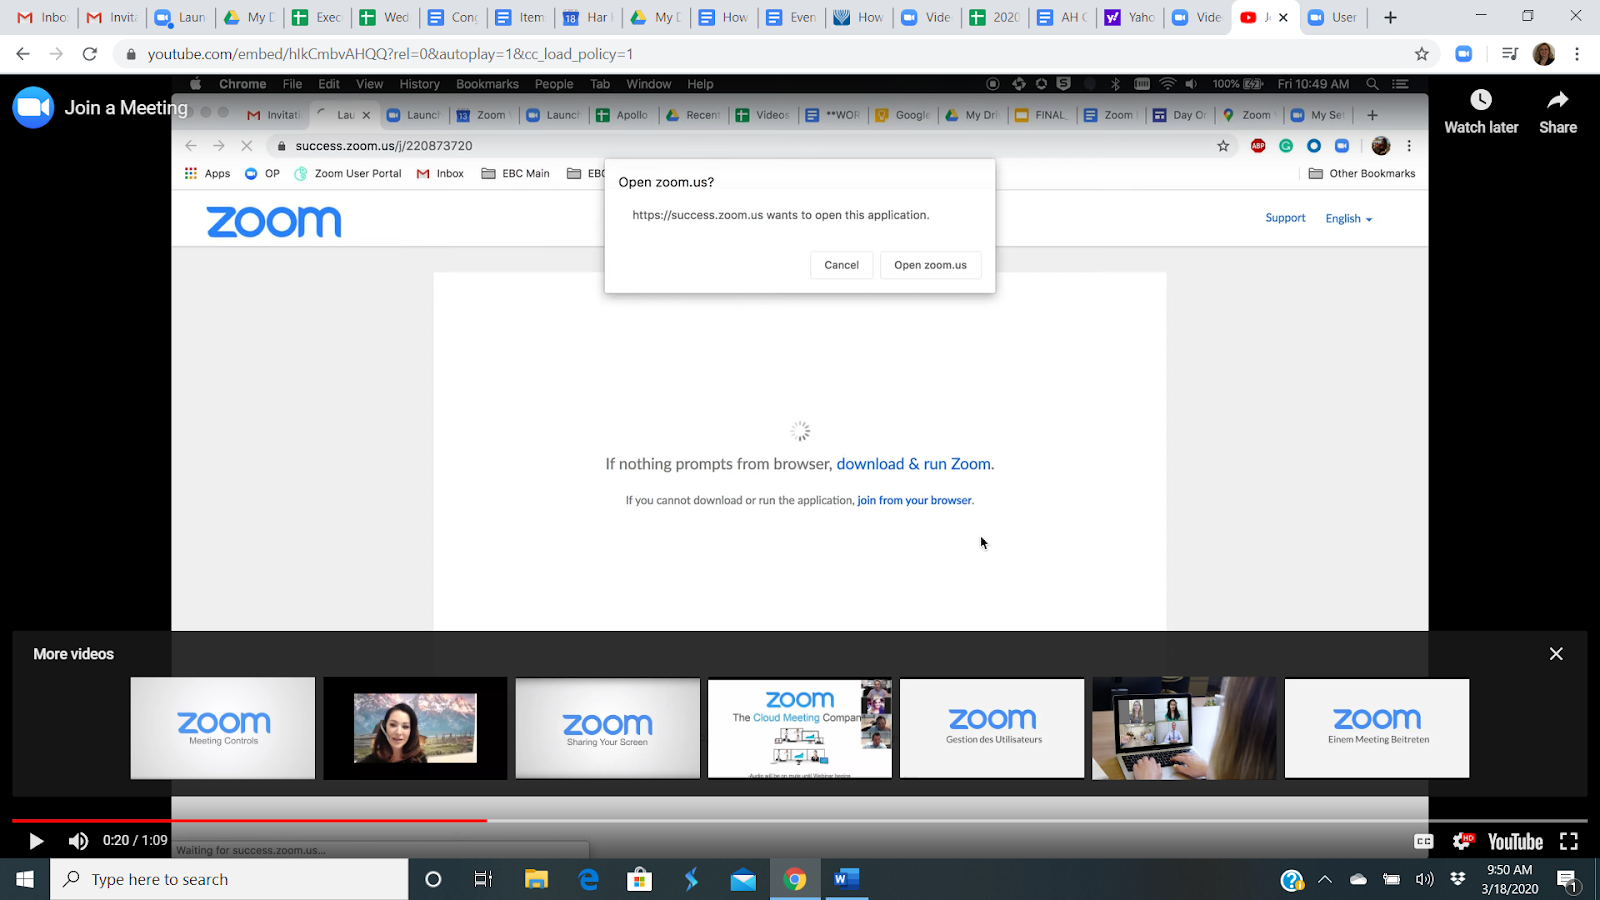Go back in the outer browser
Viewport: 1600px width, 900px height.
click(23, 54)
